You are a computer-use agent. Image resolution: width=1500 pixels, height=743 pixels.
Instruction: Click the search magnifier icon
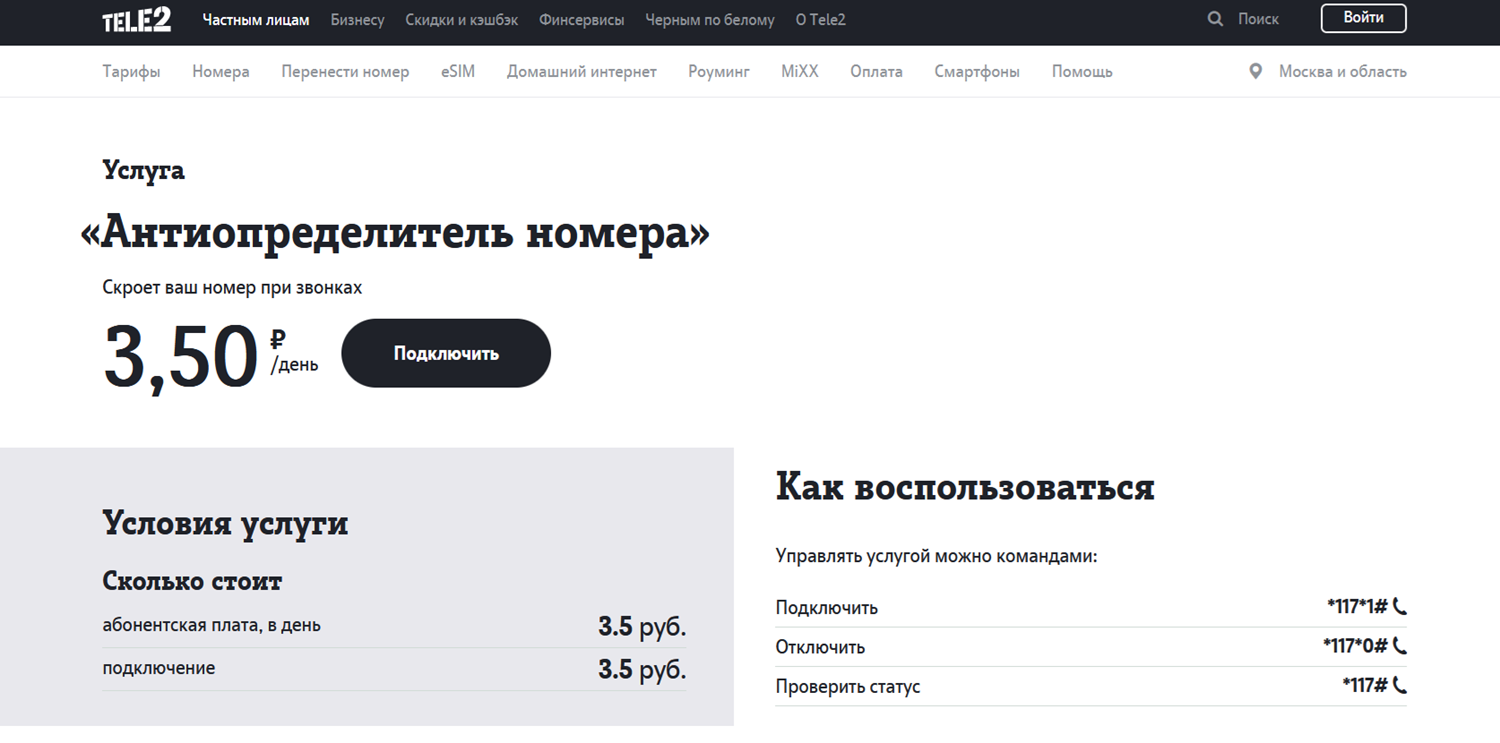[1215, 19]
